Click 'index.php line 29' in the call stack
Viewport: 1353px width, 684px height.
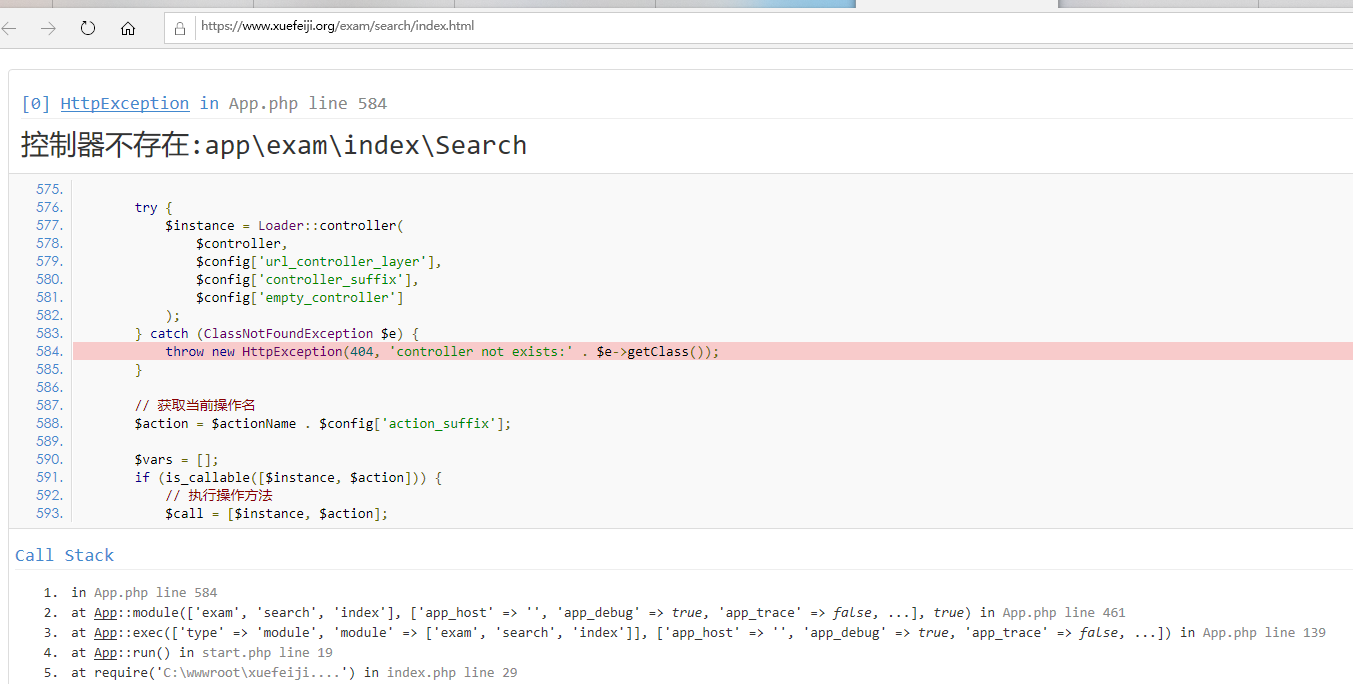click(x=452, y=672)
